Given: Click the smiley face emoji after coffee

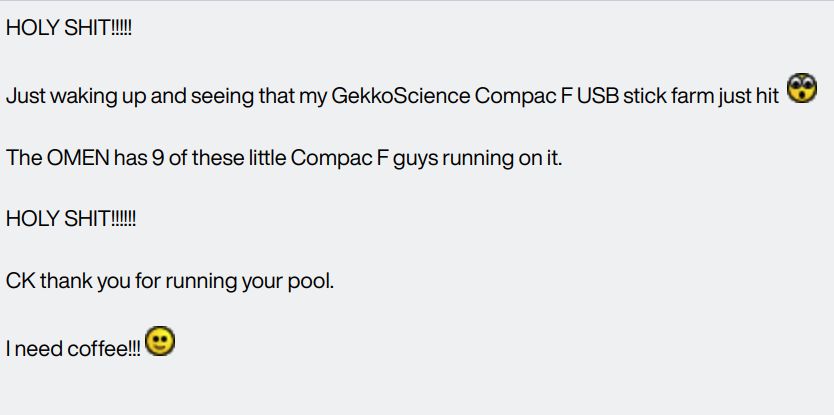Looking at the screenshot, I should click(x=160, y=342).
